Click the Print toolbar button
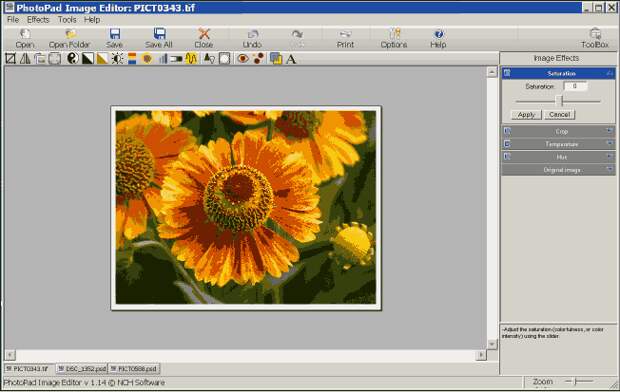The width and height of the screenshot is (620, 392). (345, 38)
